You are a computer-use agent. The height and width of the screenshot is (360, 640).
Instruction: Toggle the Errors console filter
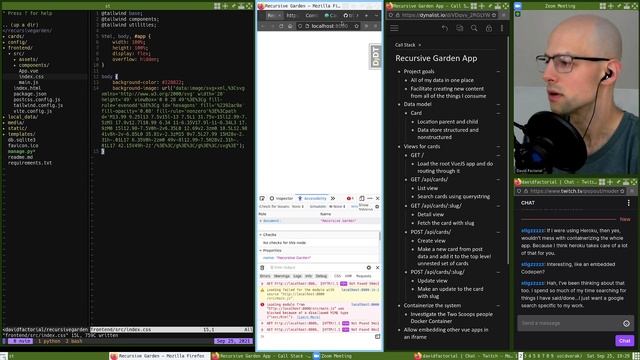pyautogui.click(x=265, y=276)
